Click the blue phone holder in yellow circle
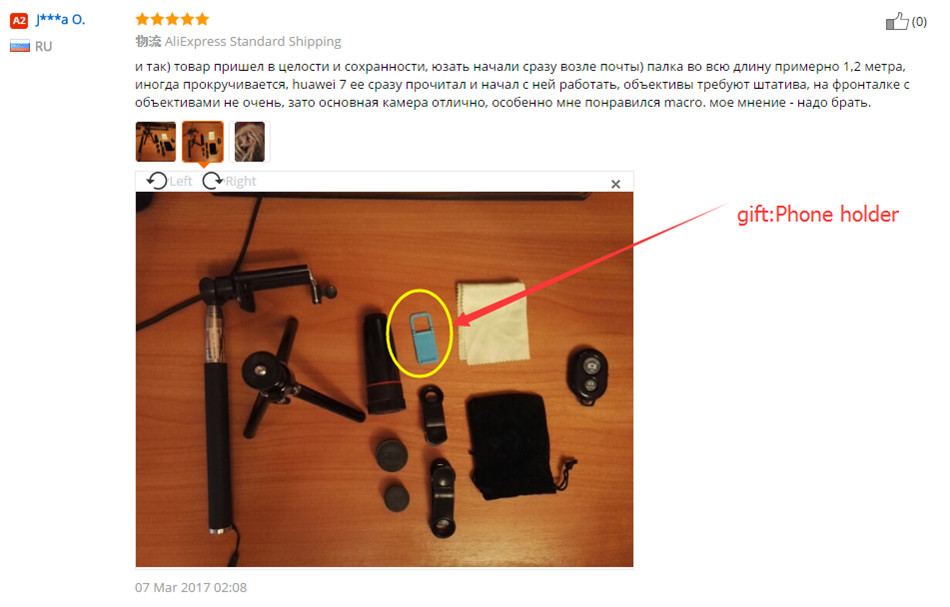 [421, 337]
